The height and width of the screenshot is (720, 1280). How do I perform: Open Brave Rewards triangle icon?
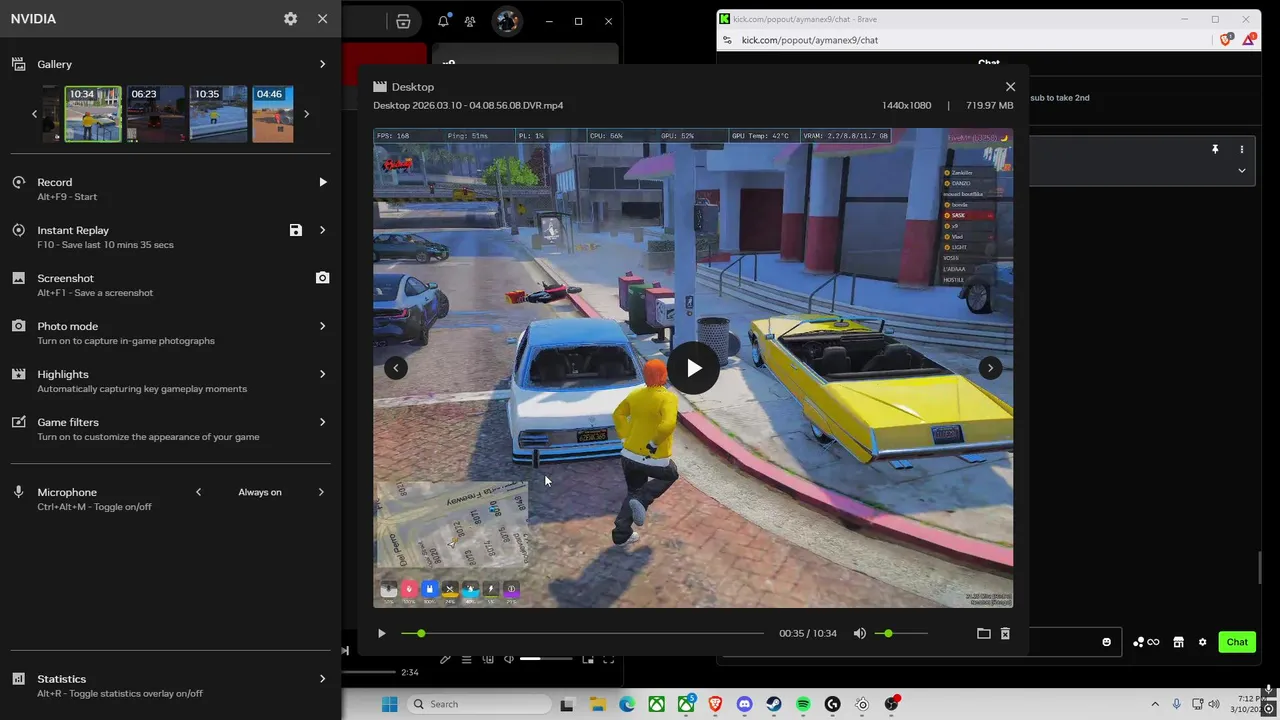(x=1247, y=40)
